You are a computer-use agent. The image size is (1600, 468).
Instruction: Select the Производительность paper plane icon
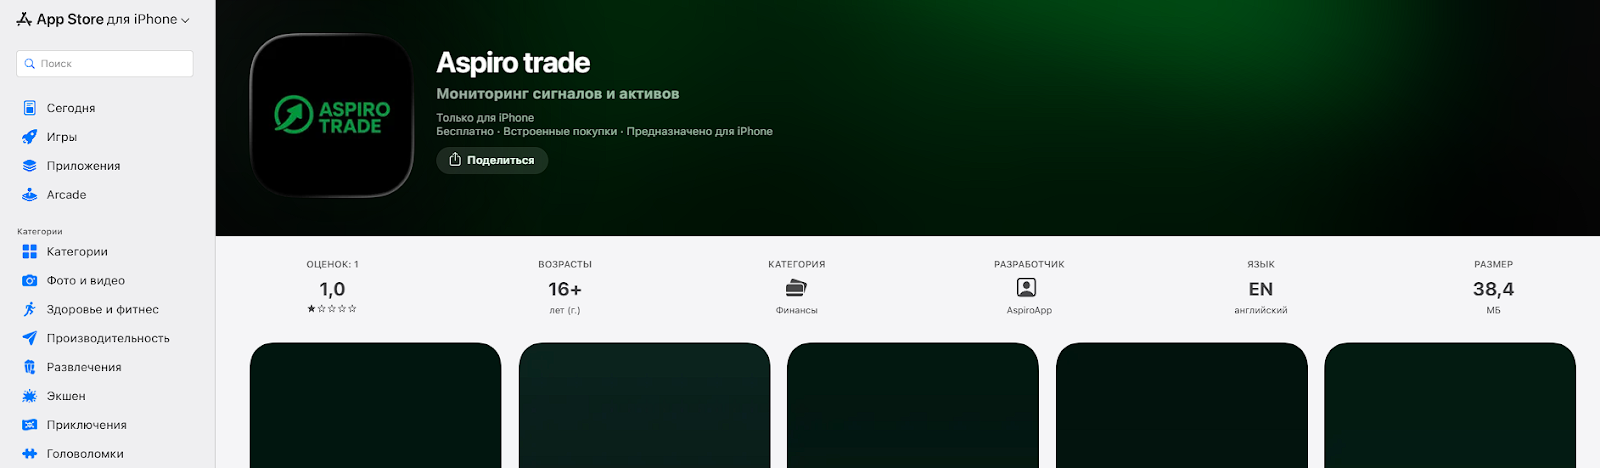coord(29,338)
